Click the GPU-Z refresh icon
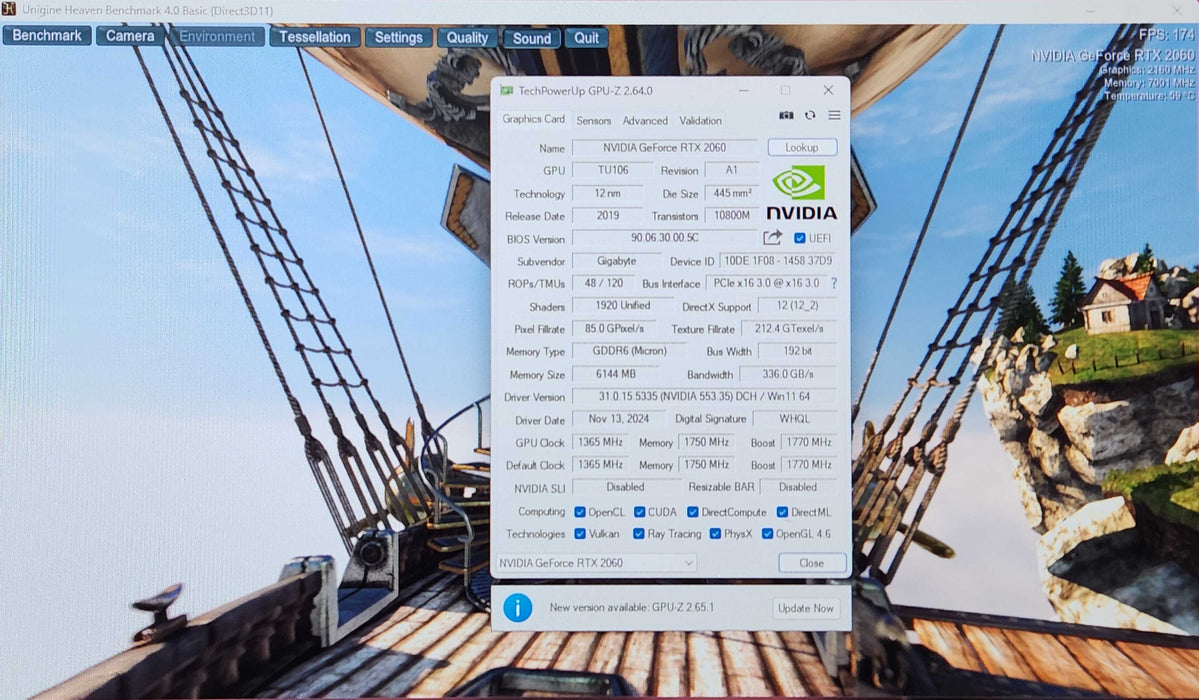Image resolution: width=1199 pixels, height=700 pixels. 810,116
